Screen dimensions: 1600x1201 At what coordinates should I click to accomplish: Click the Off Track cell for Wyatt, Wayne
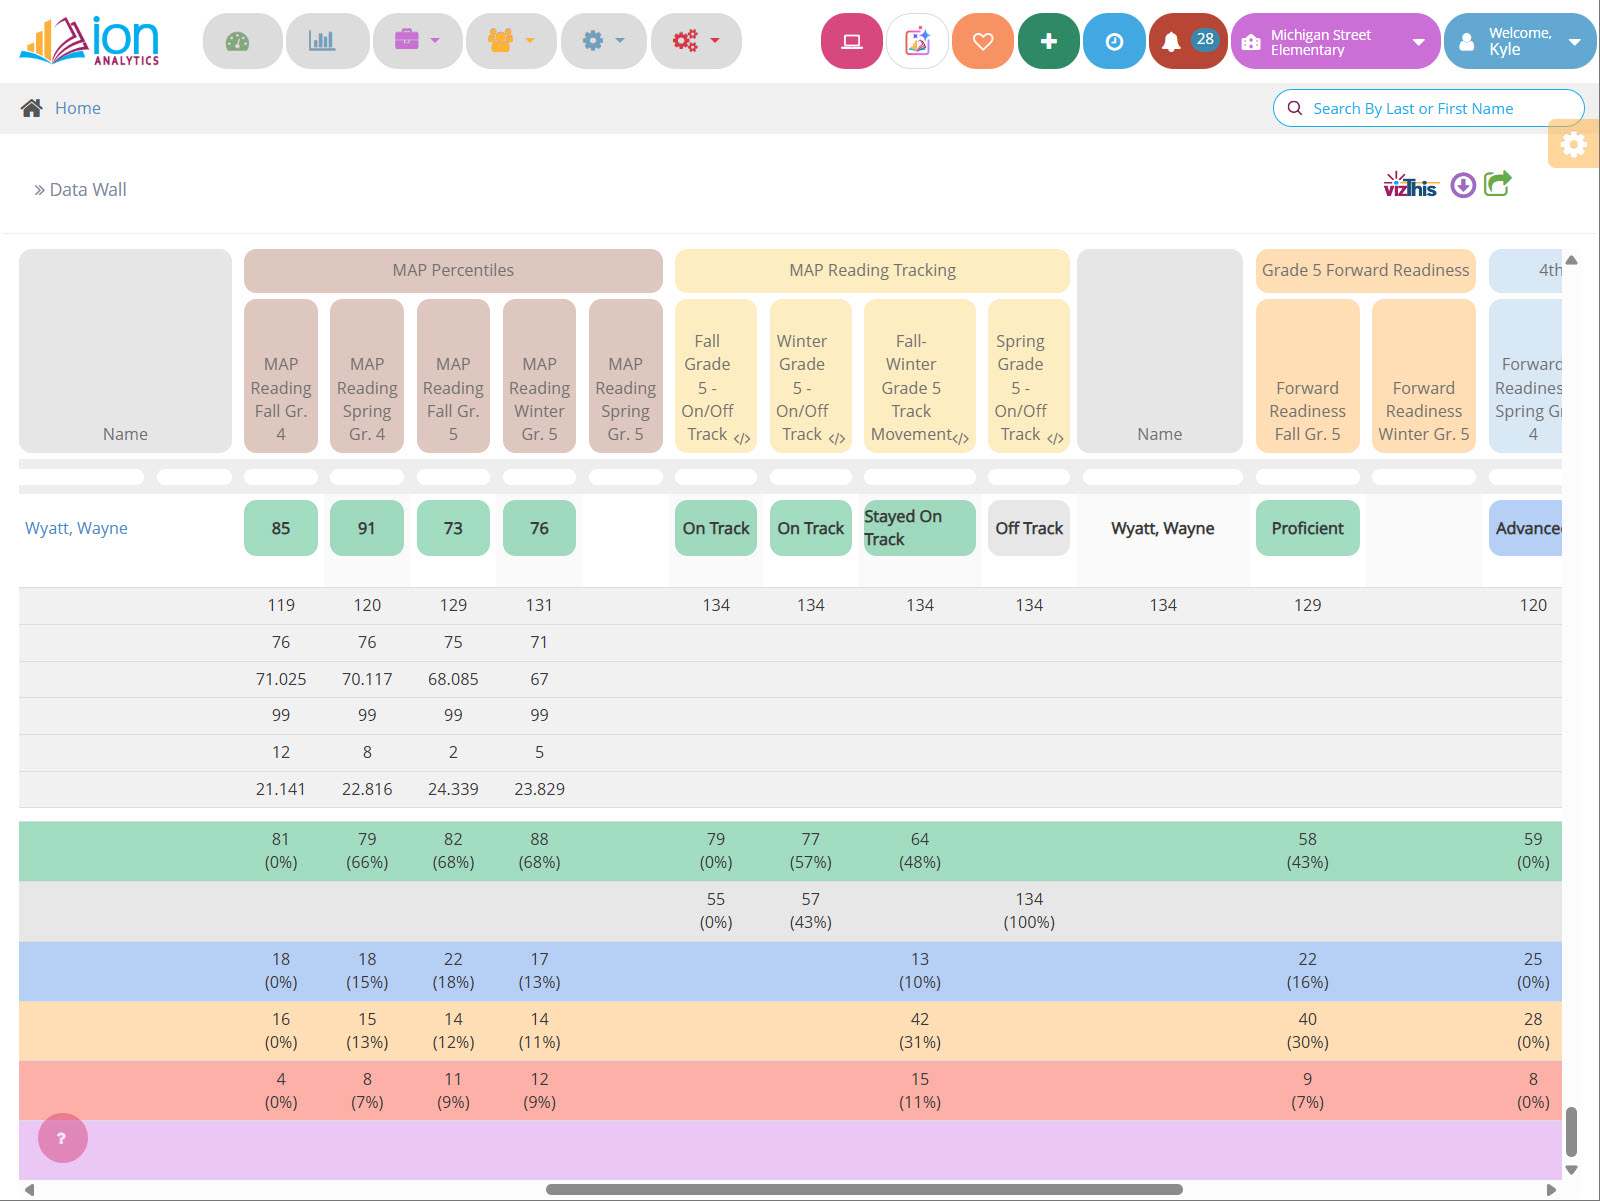pyautogui.click(x=1029, y=528)
